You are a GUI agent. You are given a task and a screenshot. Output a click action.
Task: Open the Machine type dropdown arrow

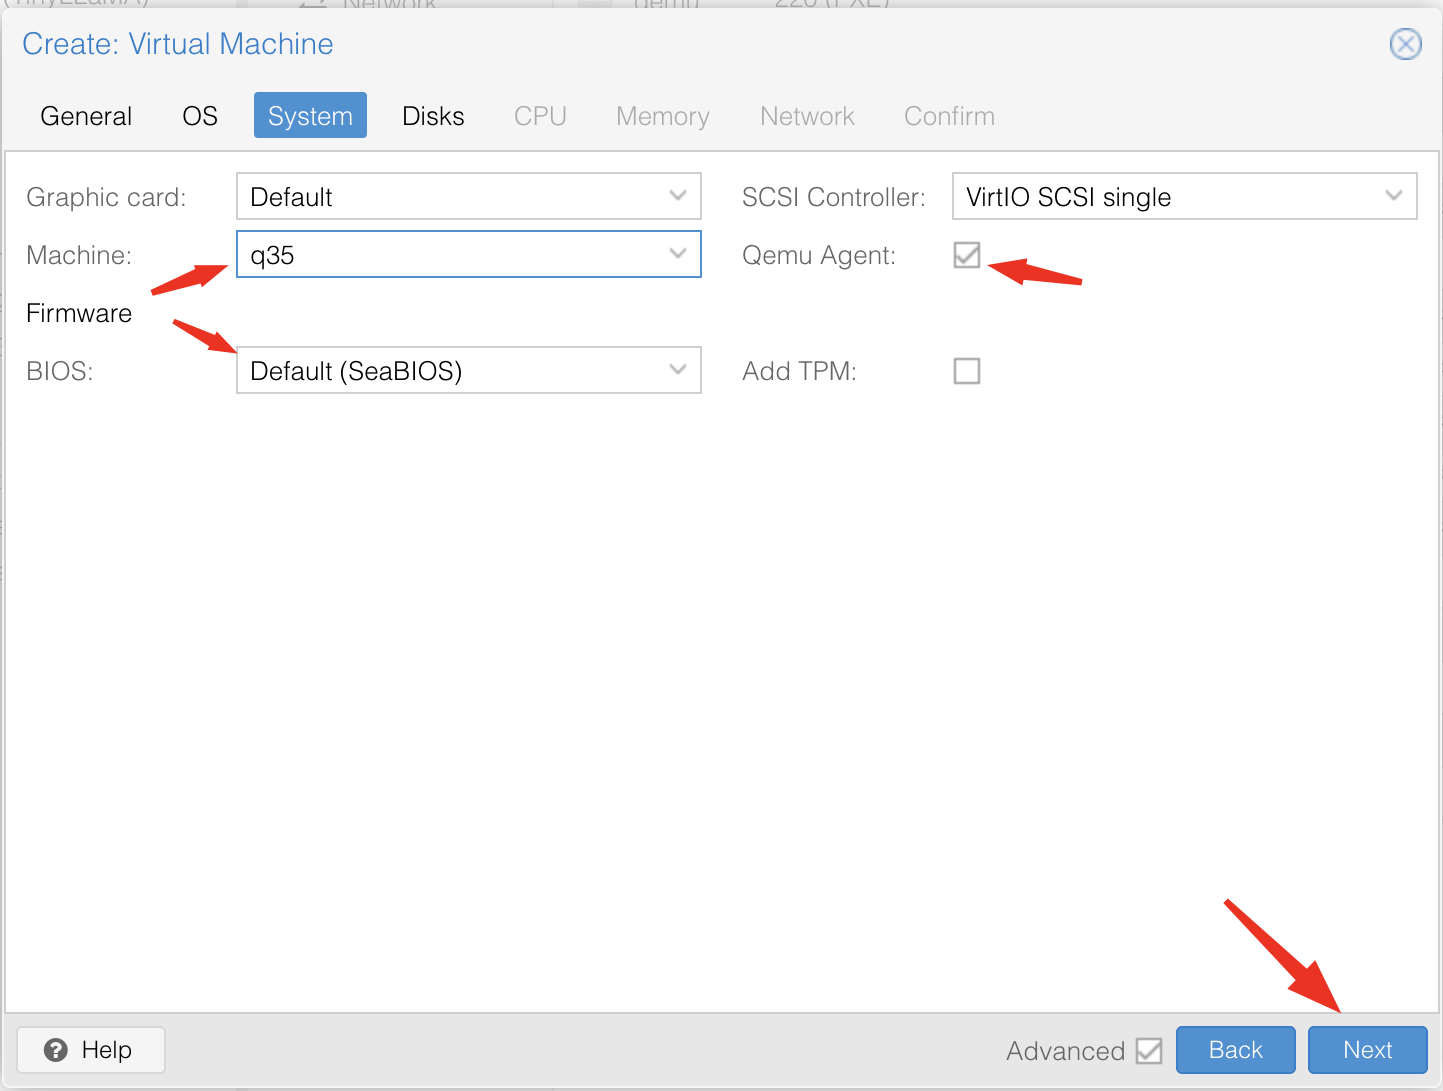point(678,254)
